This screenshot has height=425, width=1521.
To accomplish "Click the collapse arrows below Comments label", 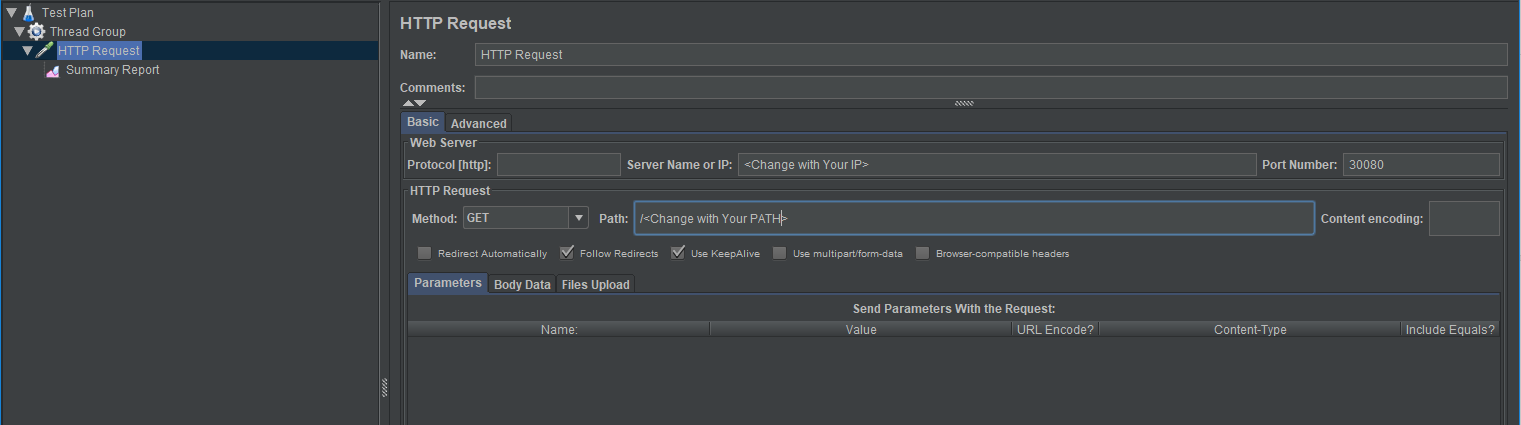I will point(414,103).
